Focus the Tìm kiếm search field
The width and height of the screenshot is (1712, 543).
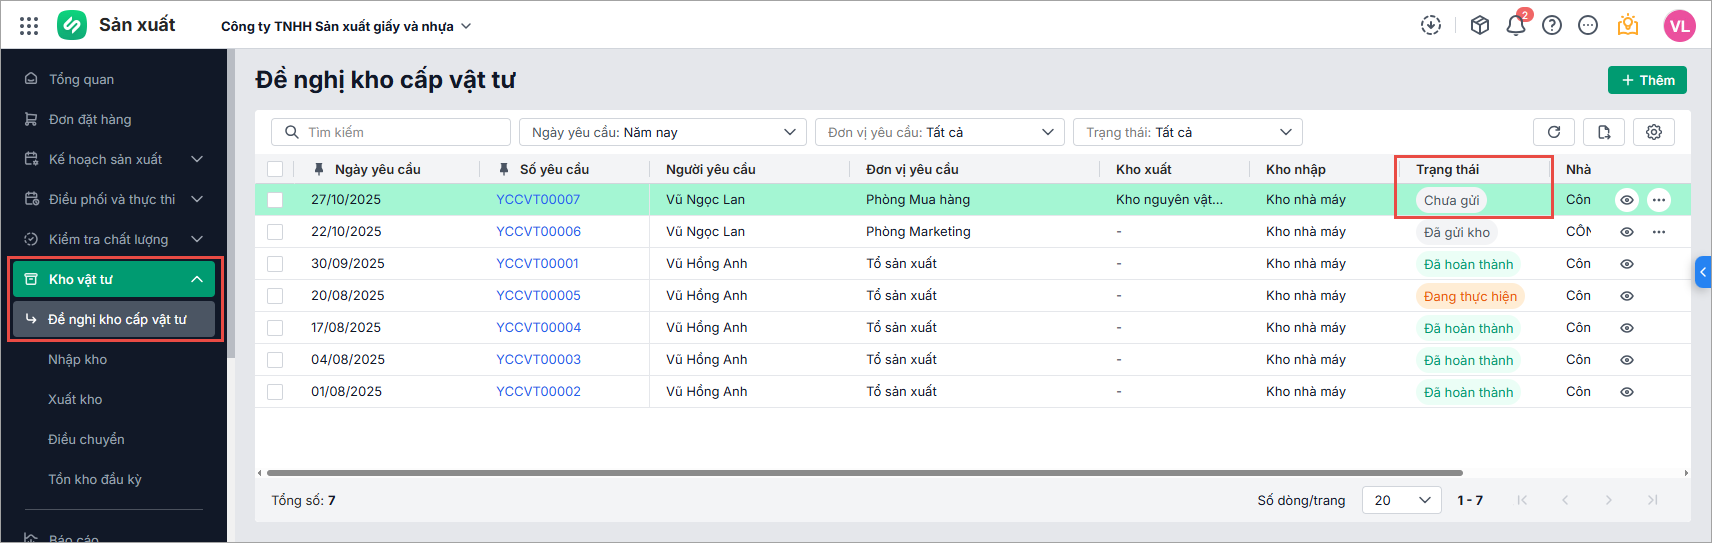pos(391,132)
